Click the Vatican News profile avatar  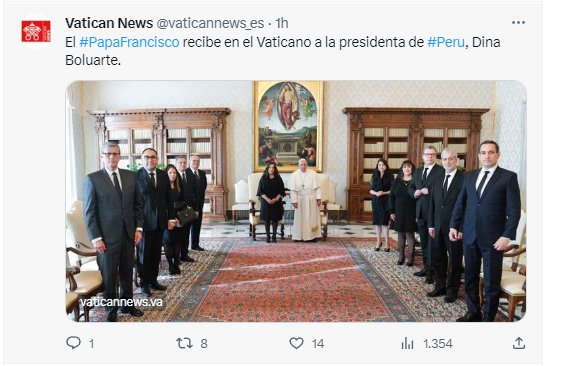[x=36, y=31]
